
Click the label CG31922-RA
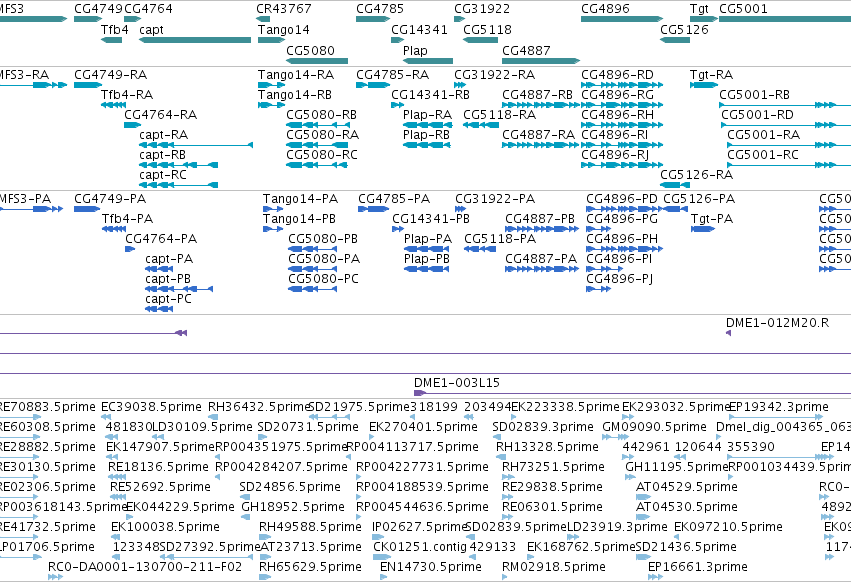pyautogui.click(x=494, y=74)
